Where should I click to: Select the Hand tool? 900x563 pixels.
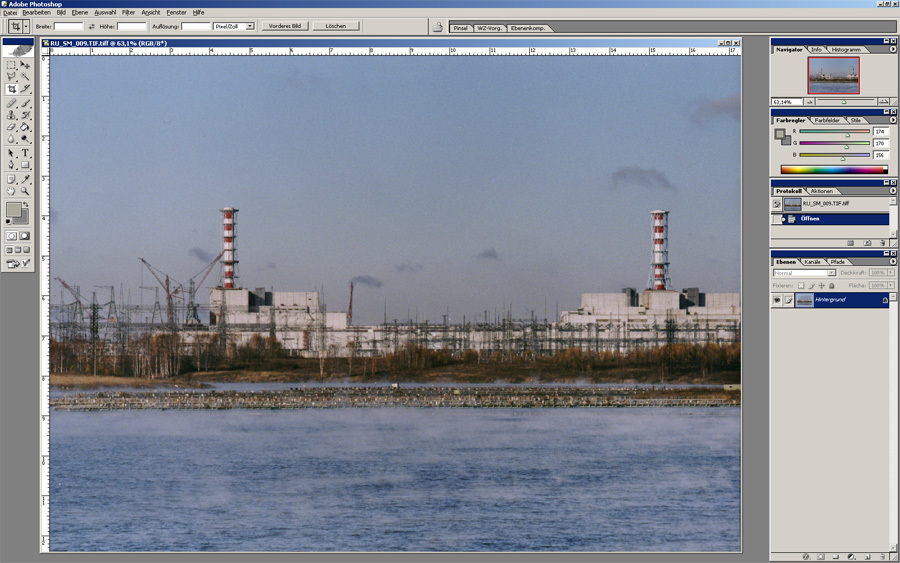click(11, 191)
